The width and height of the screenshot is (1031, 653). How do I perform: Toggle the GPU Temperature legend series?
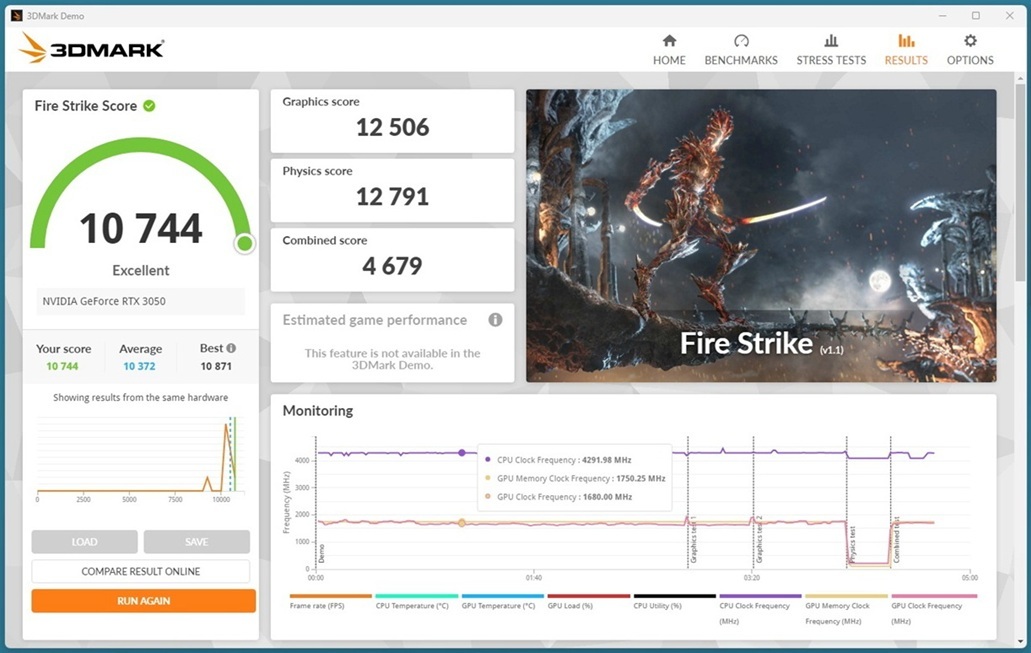point(498,606)
